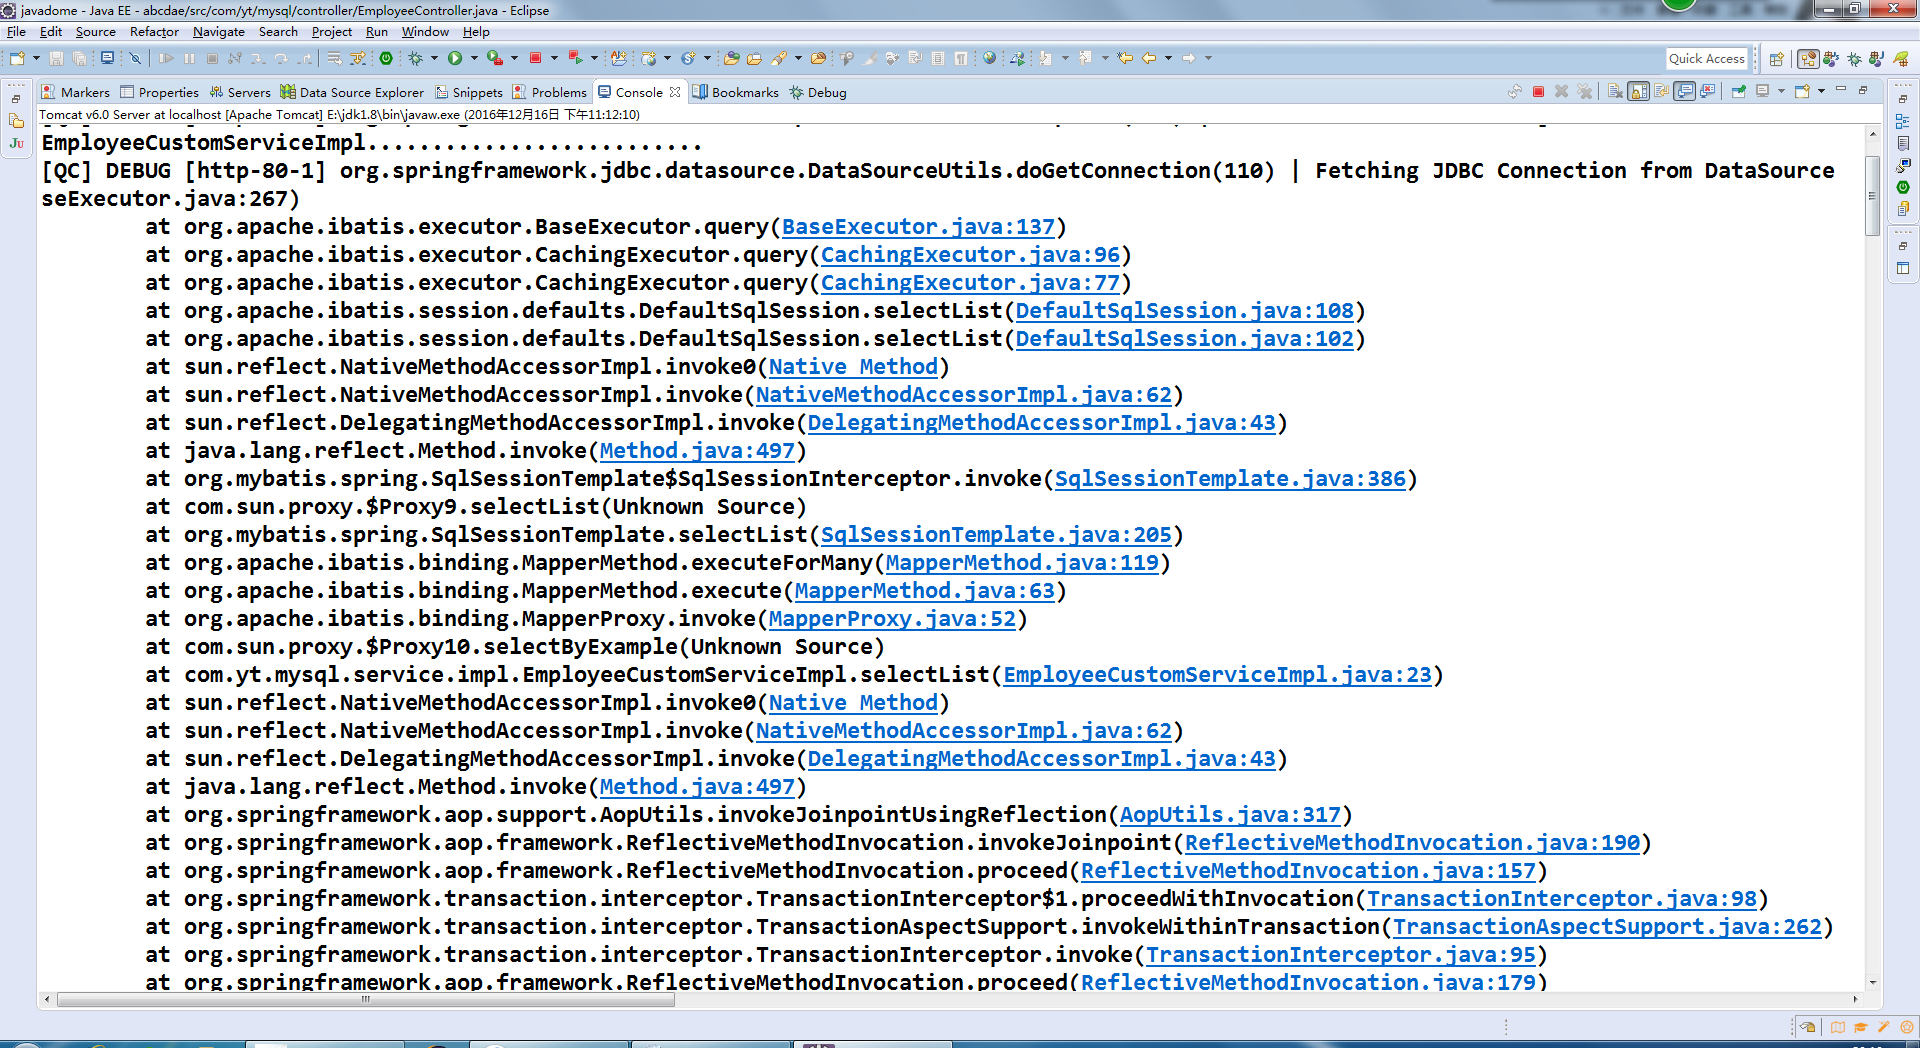Click the green Run button

click(x=455, y=58)
